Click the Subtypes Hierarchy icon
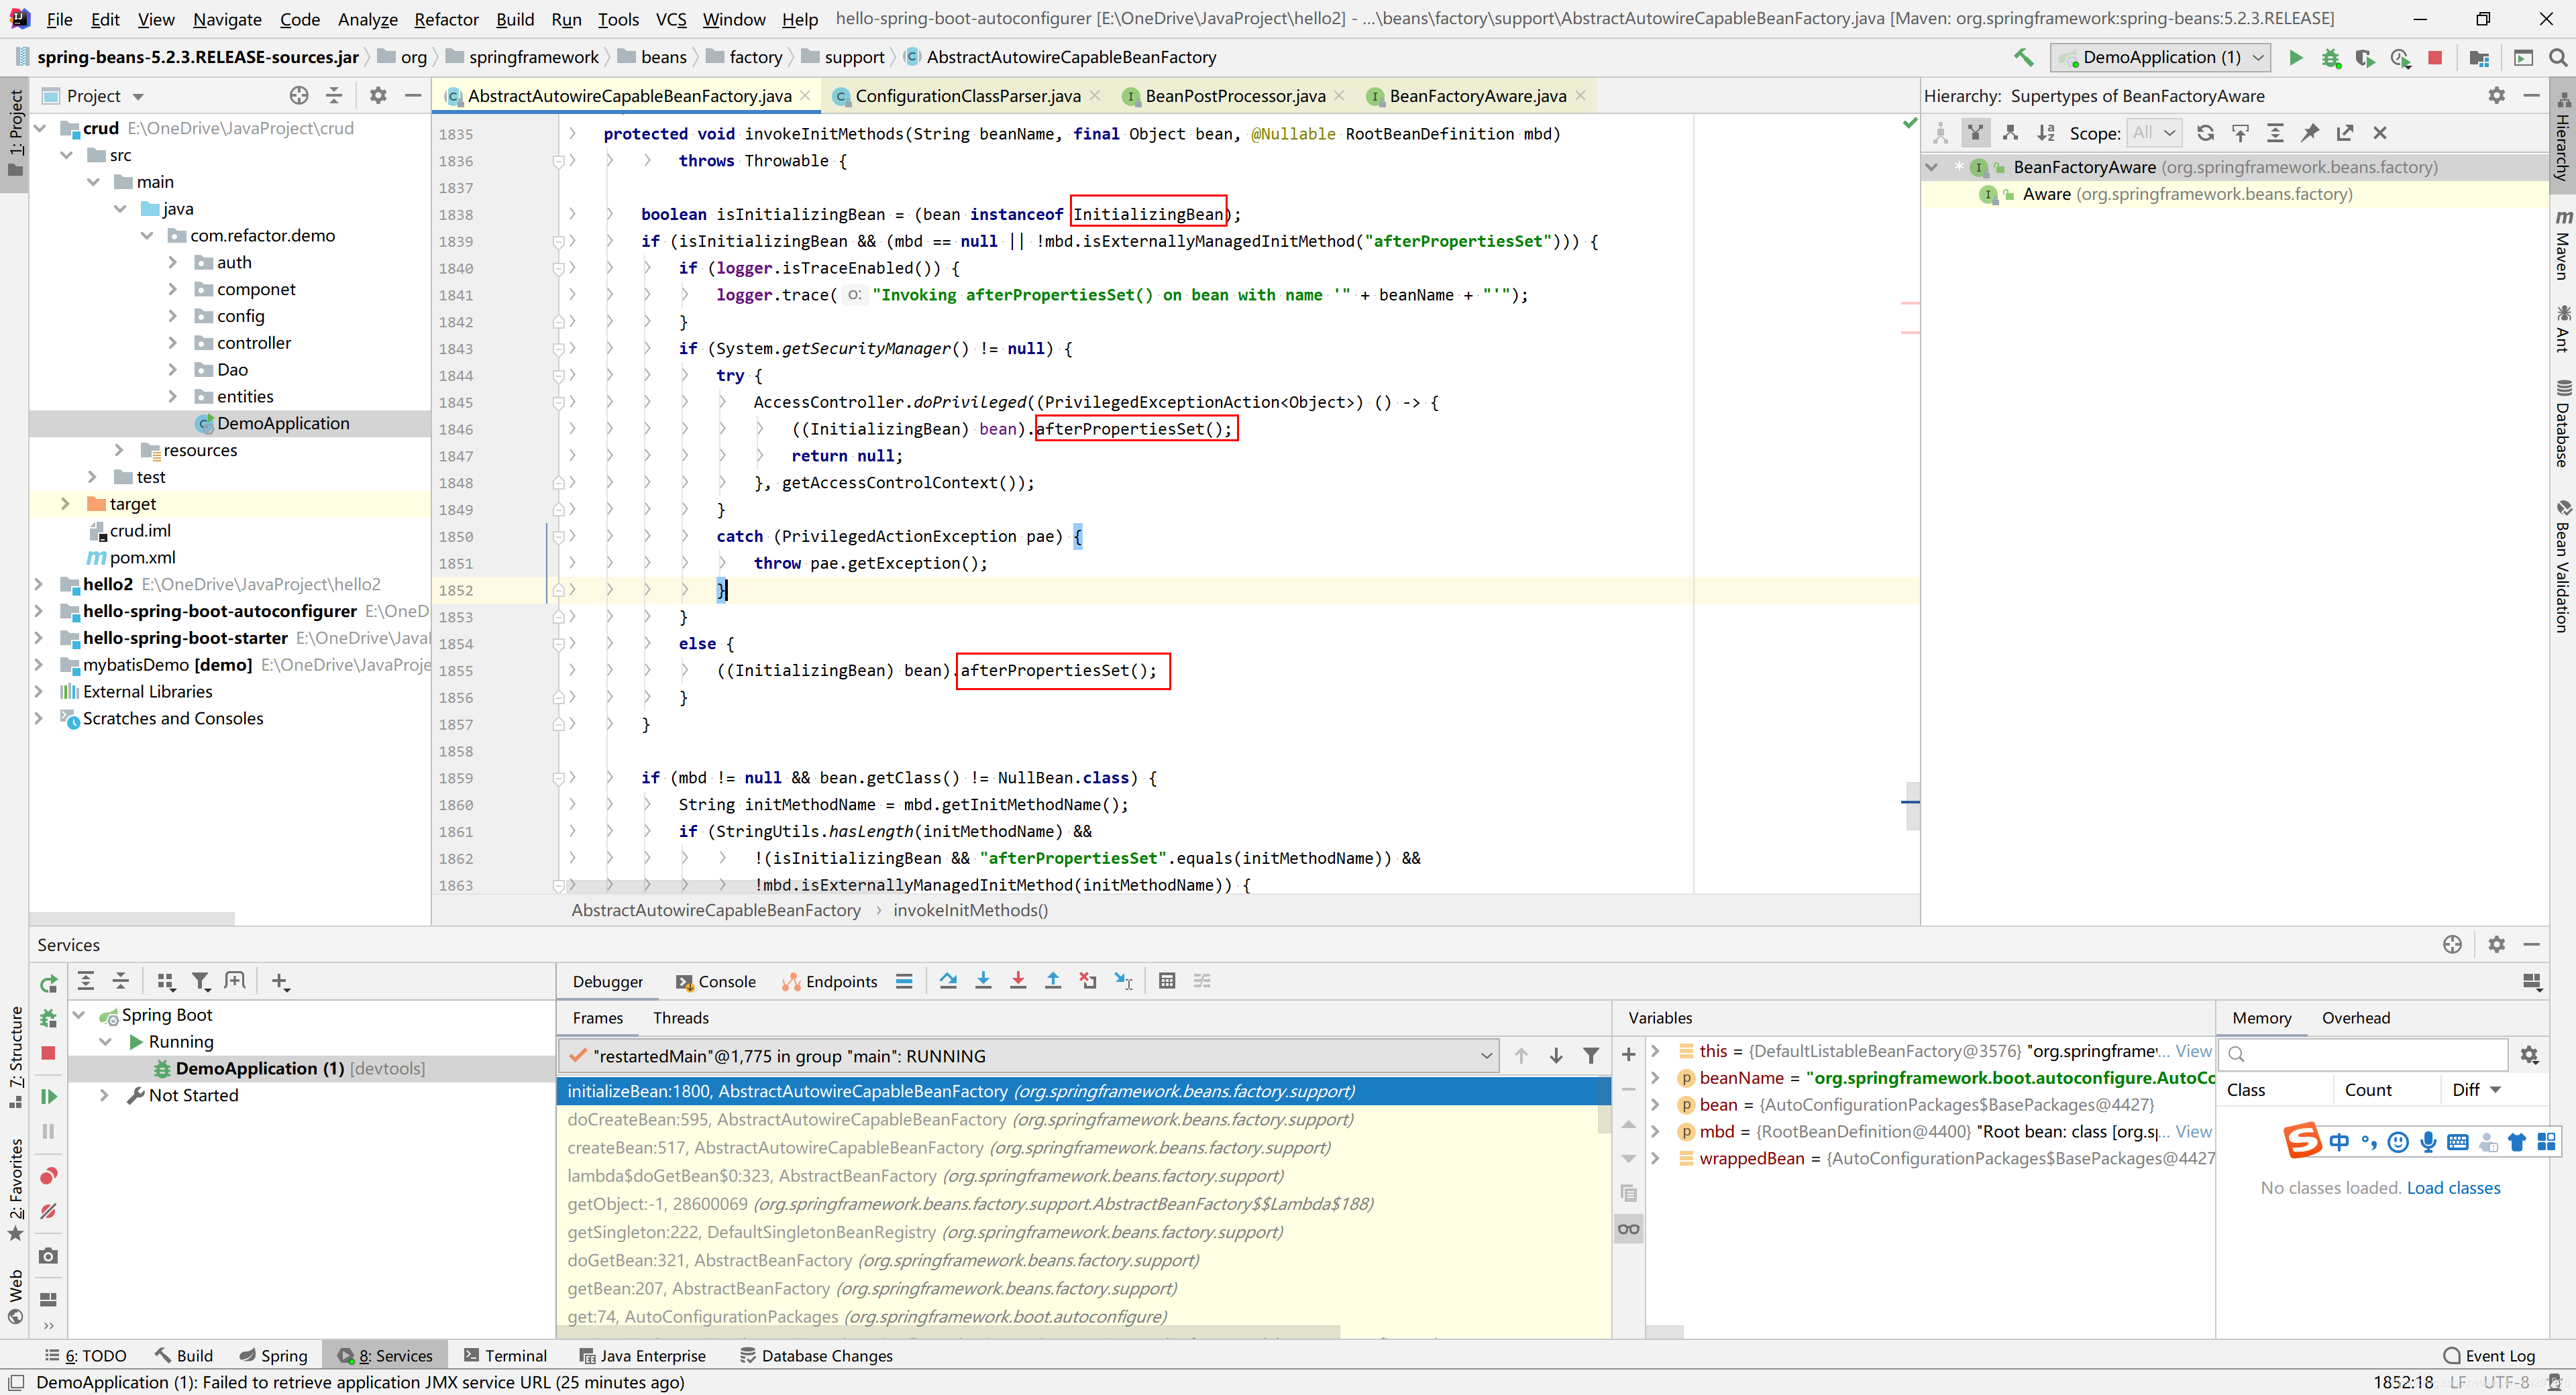The image size is (2576, 1395). pos(2010,132)
